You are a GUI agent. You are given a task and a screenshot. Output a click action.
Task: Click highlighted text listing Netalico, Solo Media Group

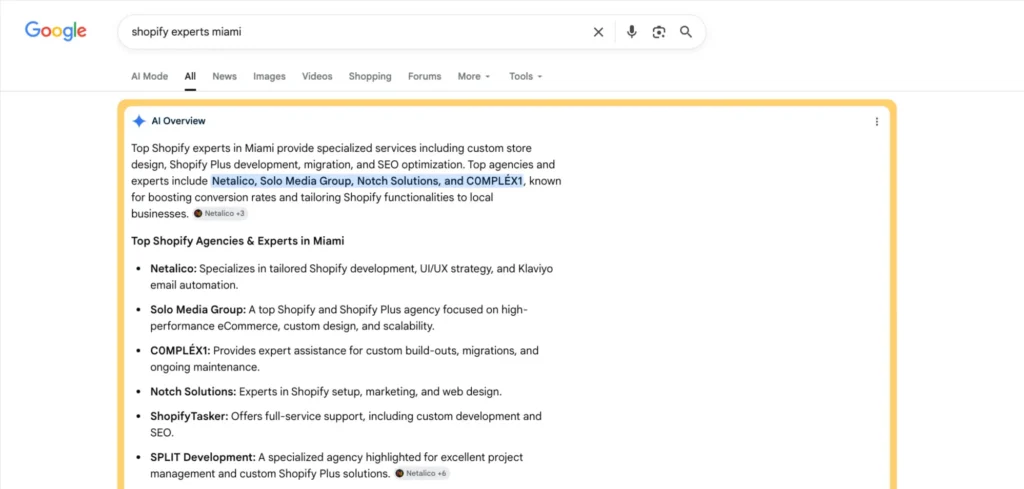click(368, 181)
